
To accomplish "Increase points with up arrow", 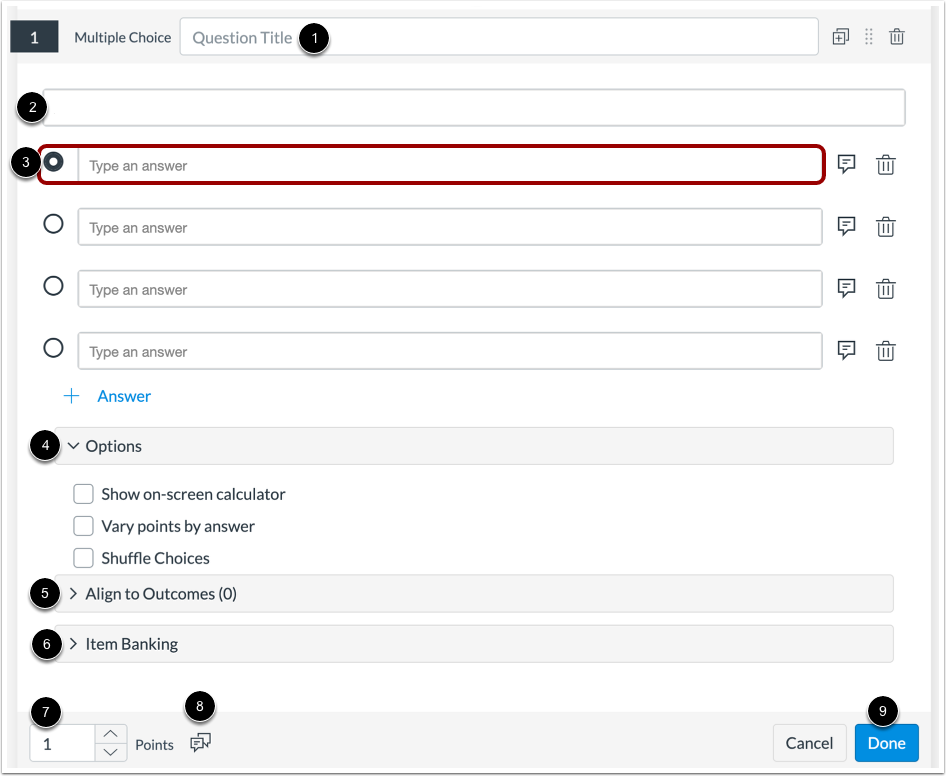I will [110, 734].
